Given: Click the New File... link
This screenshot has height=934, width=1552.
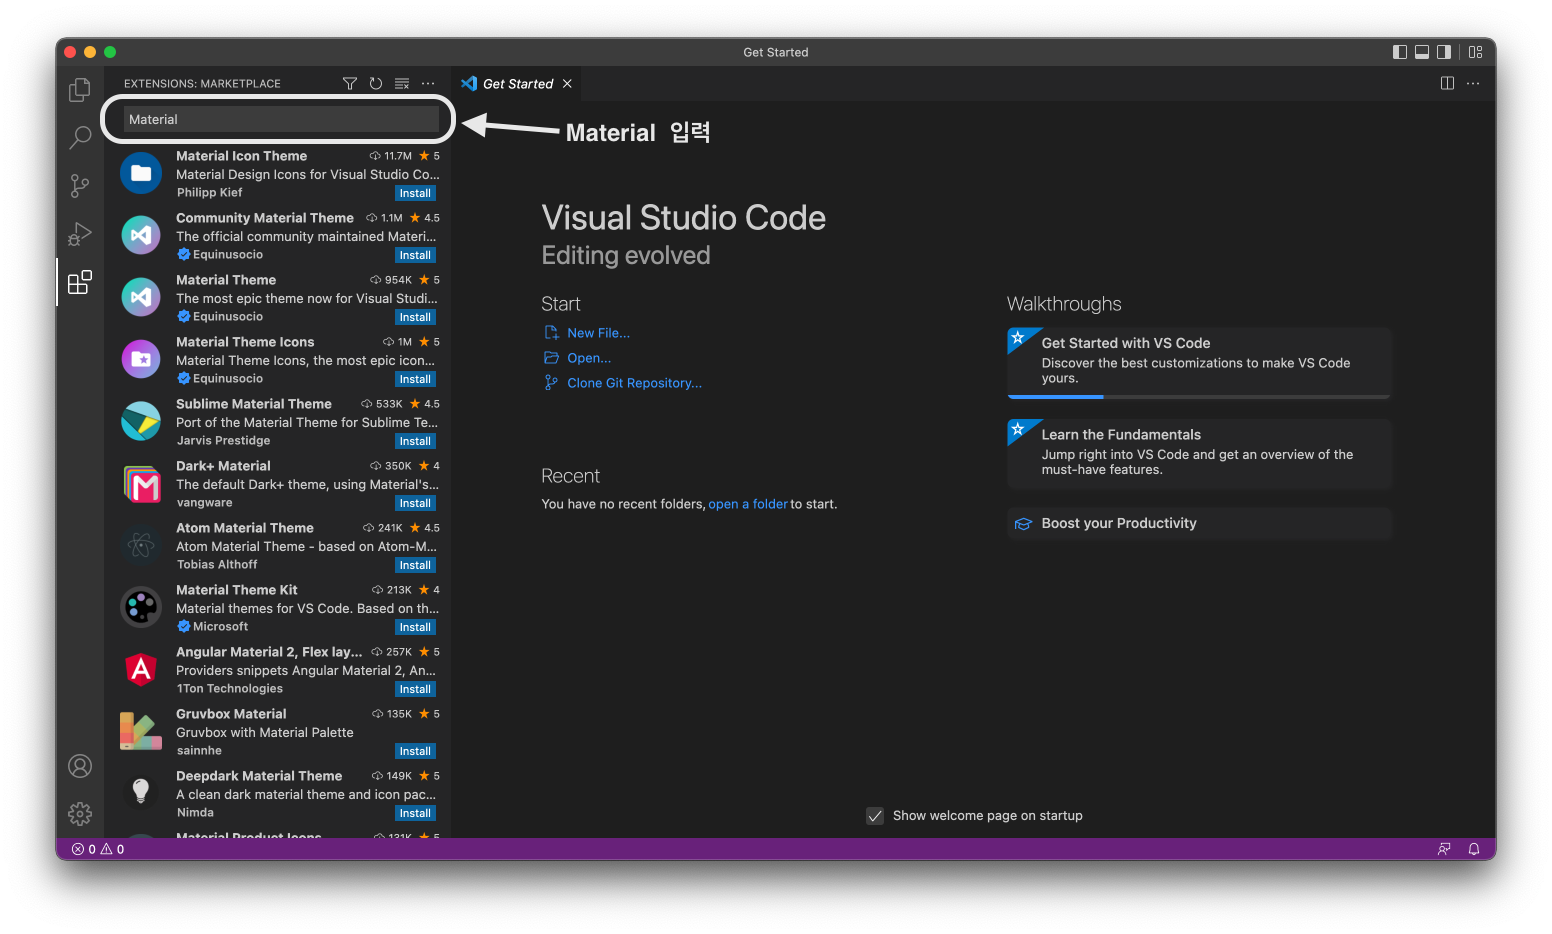Looking at the screenshot, I should (x=598, y=333).
